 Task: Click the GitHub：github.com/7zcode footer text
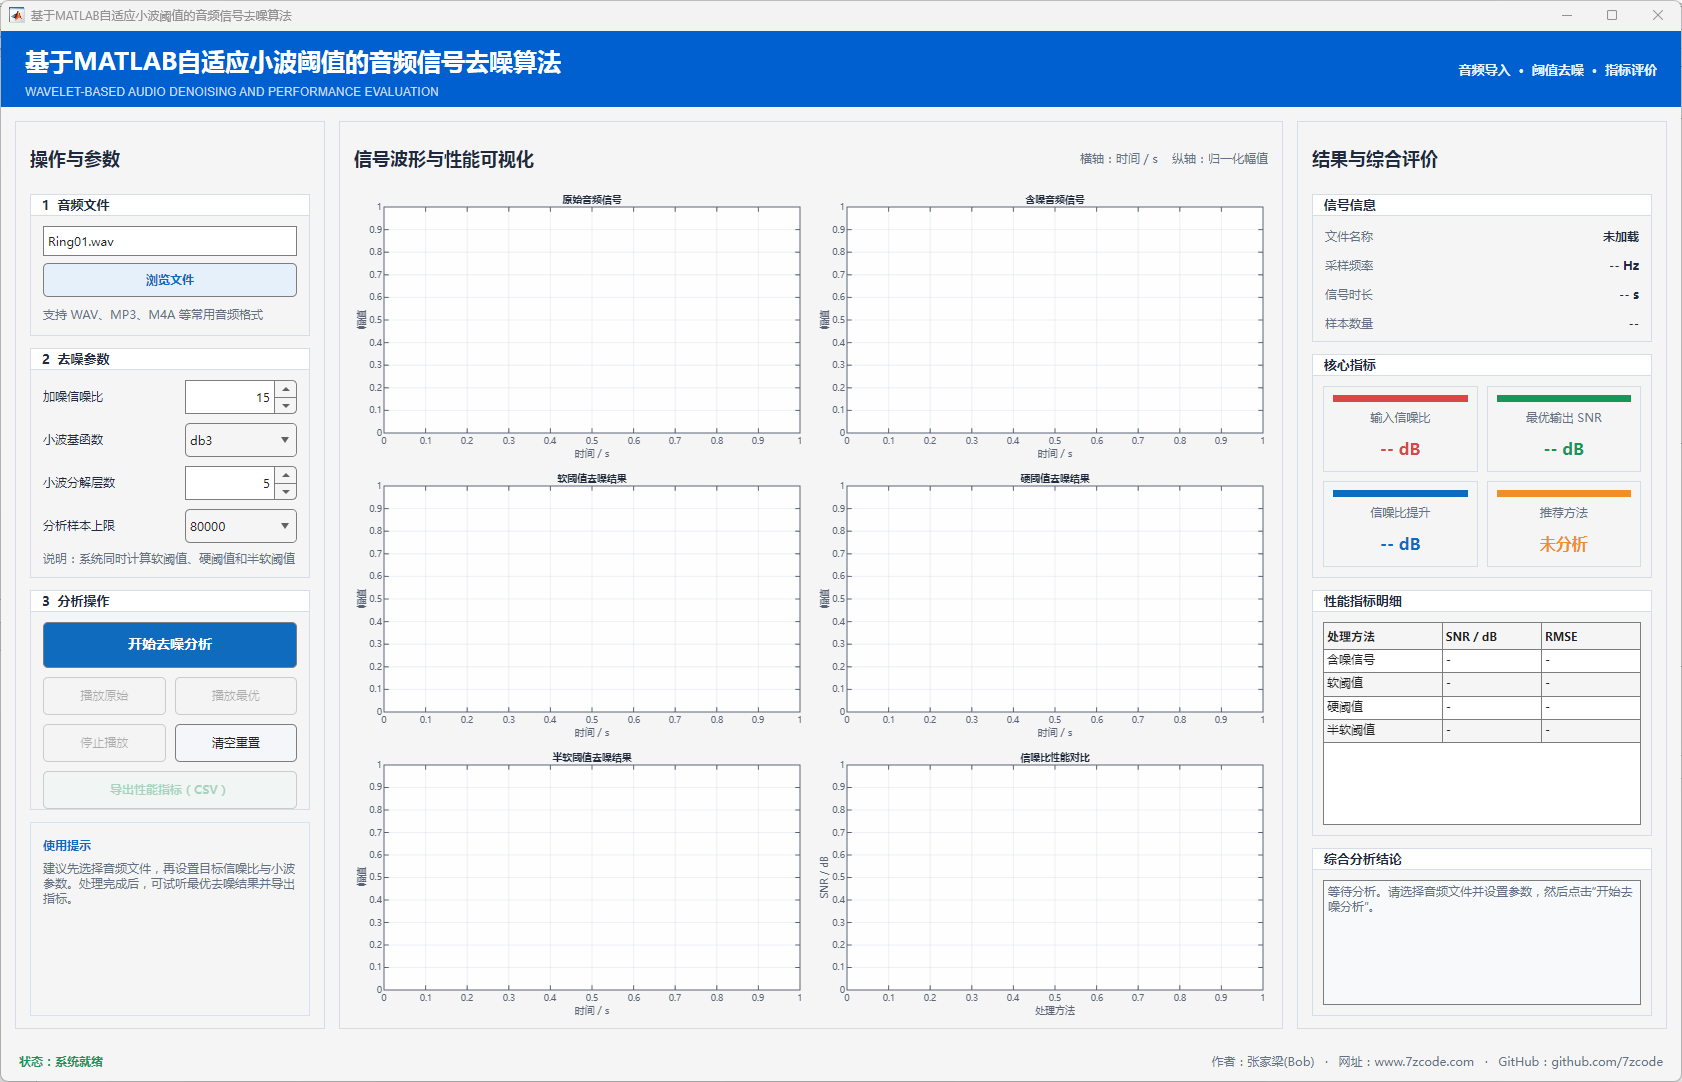tap(1581, 1062)
